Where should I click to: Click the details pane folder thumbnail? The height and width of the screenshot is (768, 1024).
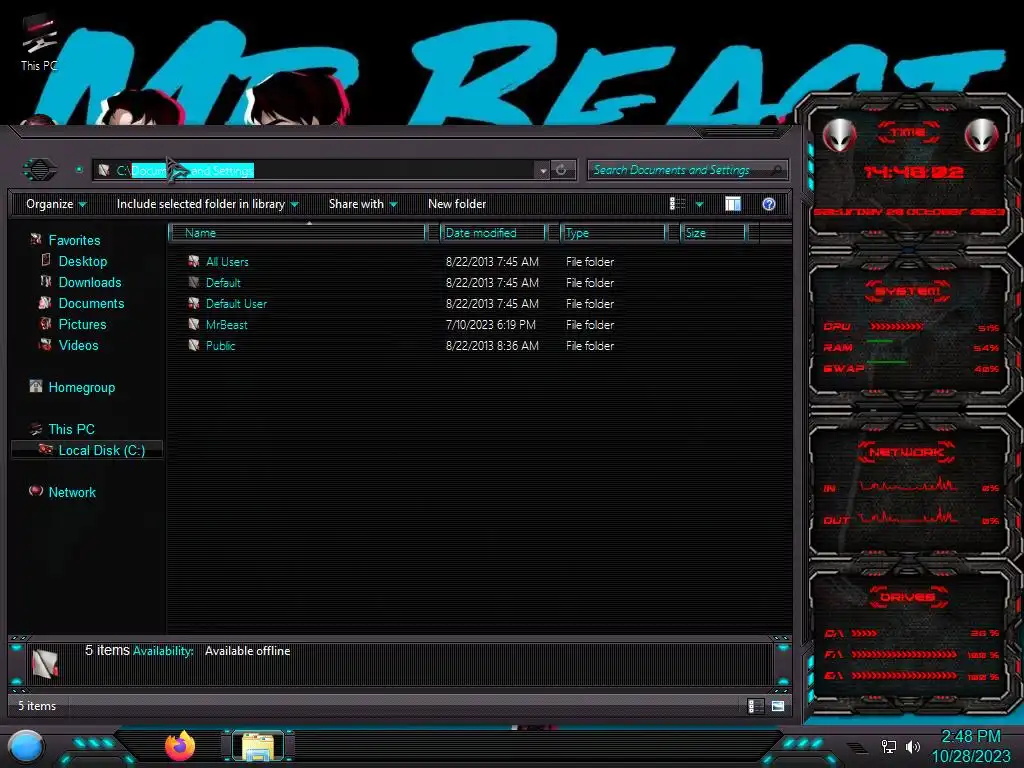[45, 663]
